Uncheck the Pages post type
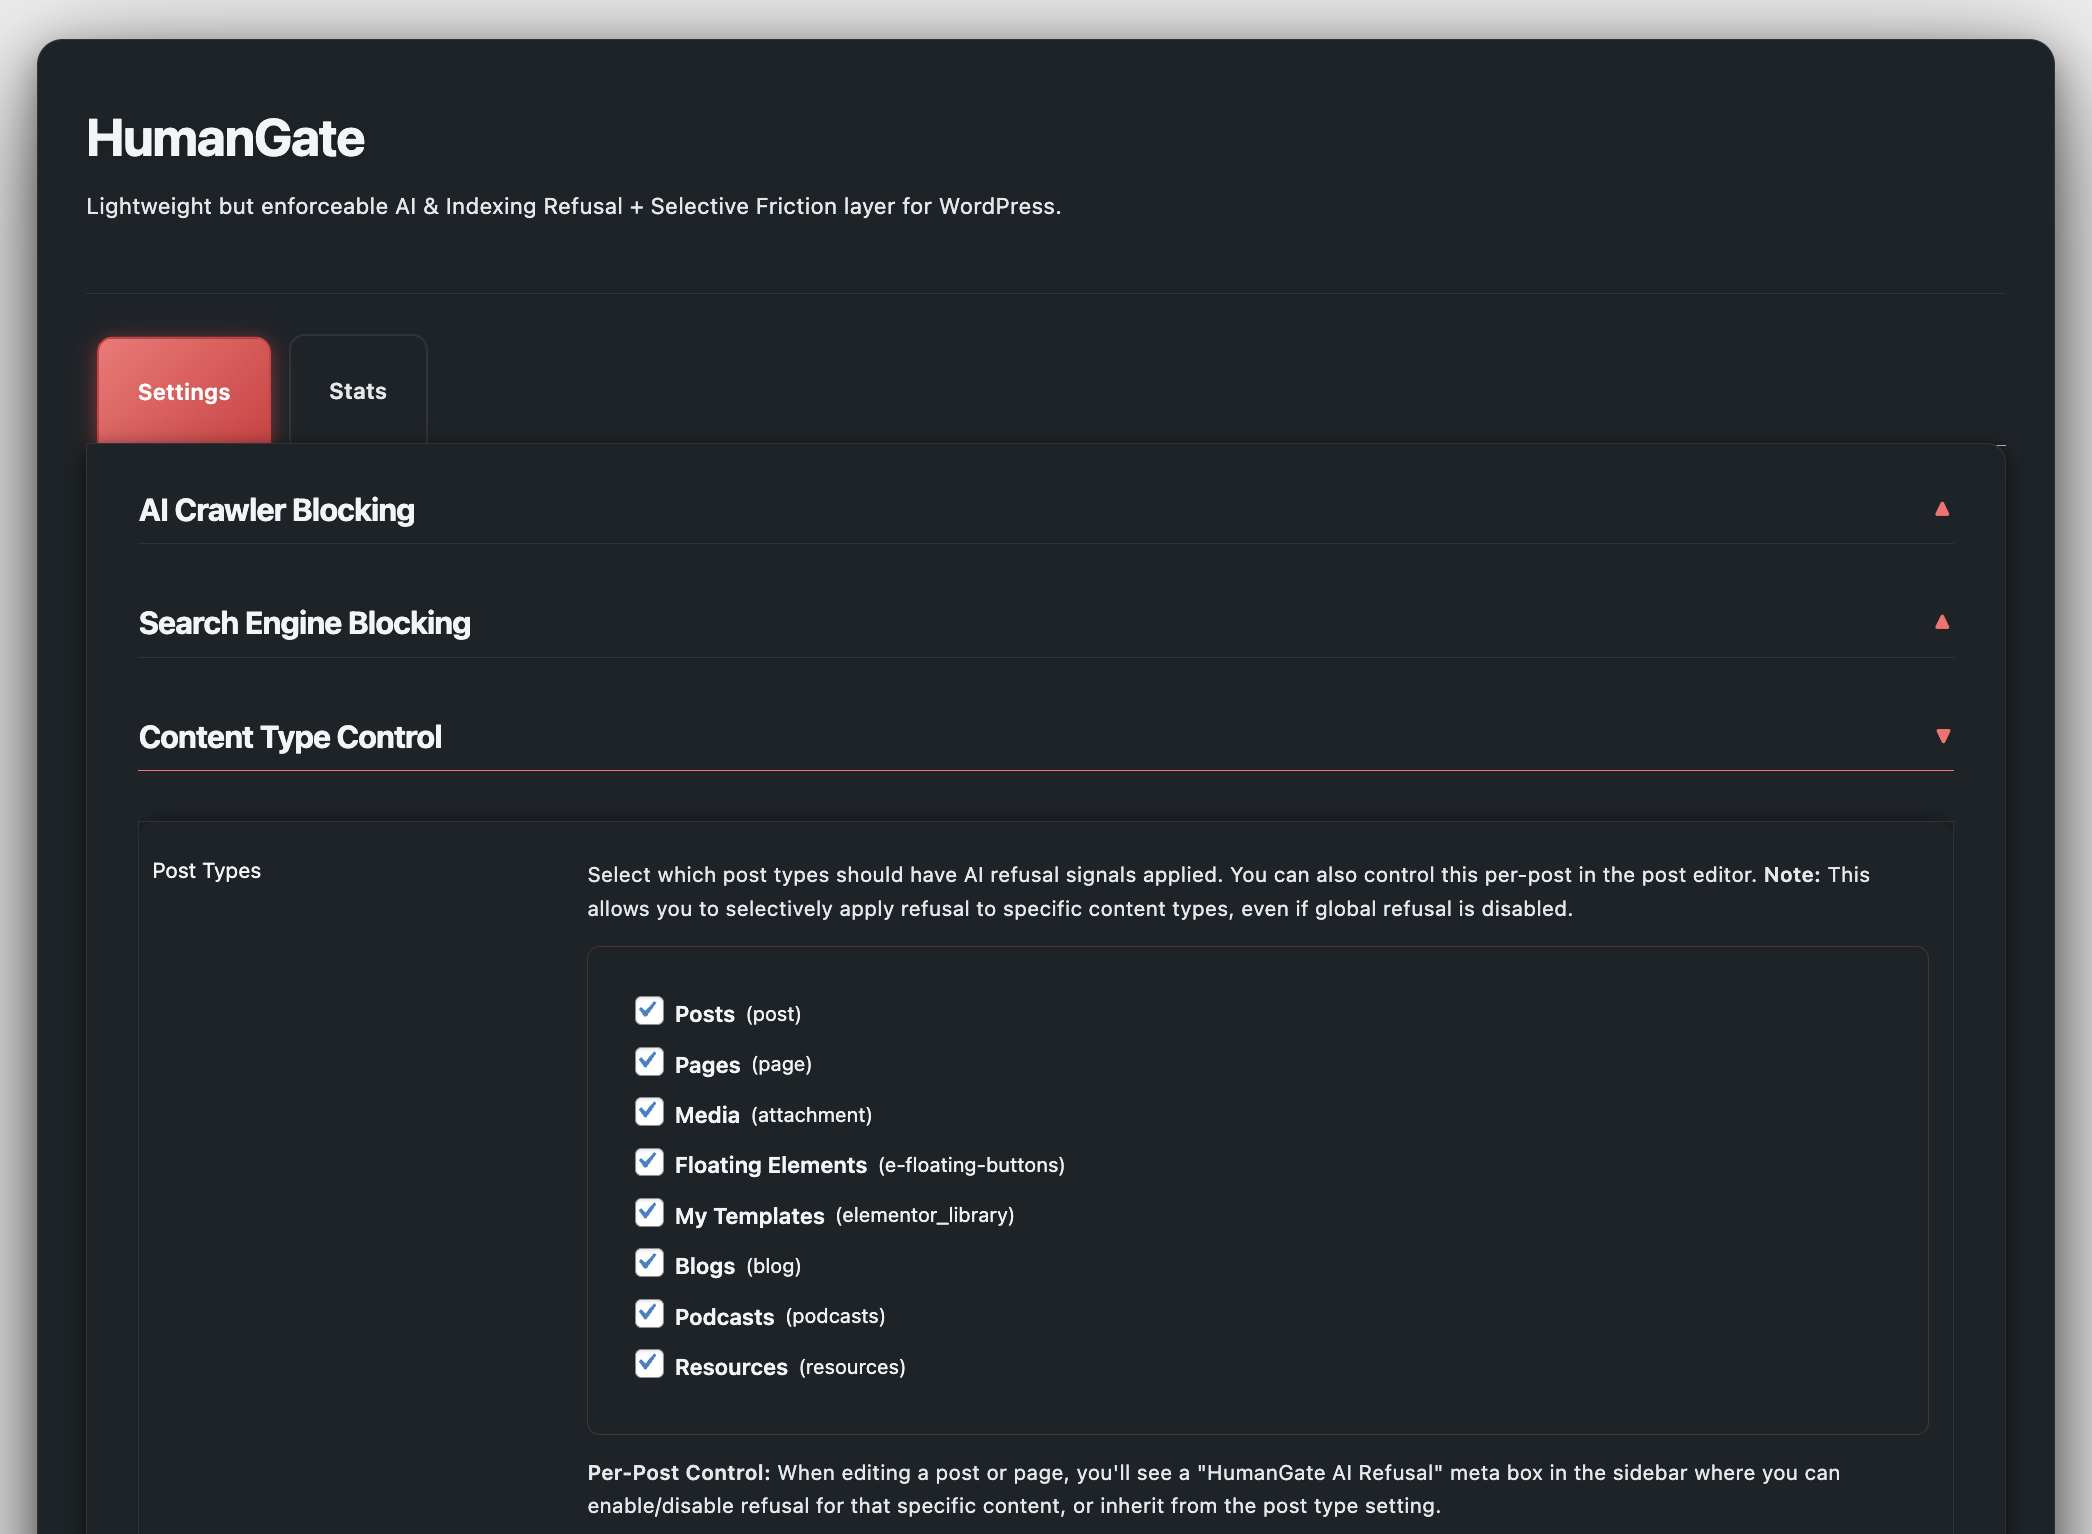This screenshot has width=2092, height=1534. click(x=649, y=1062)
